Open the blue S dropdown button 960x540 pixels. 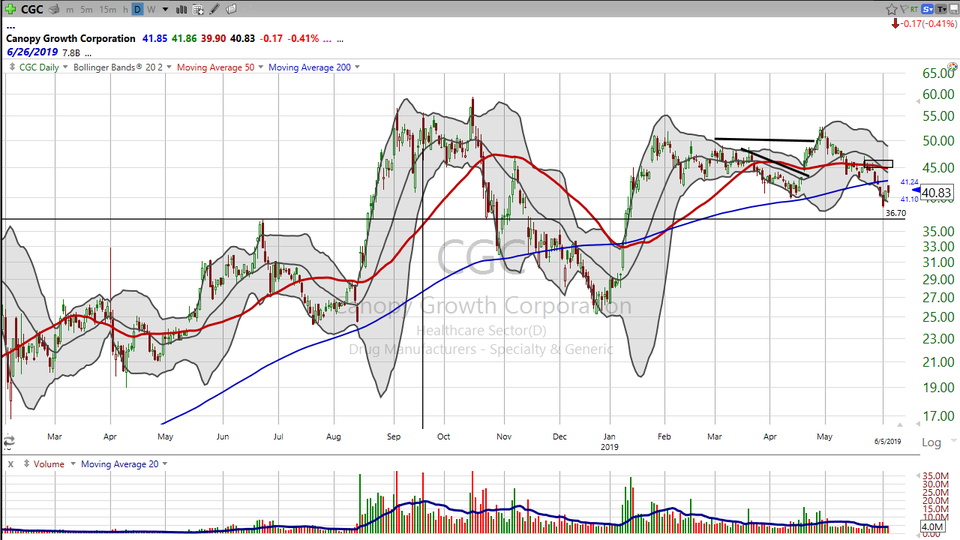(928, 9)
